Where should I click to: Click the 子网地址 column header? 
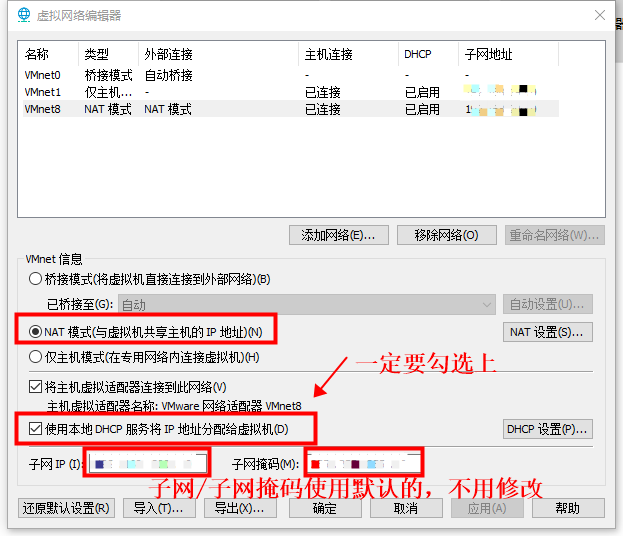click(509, 54)
